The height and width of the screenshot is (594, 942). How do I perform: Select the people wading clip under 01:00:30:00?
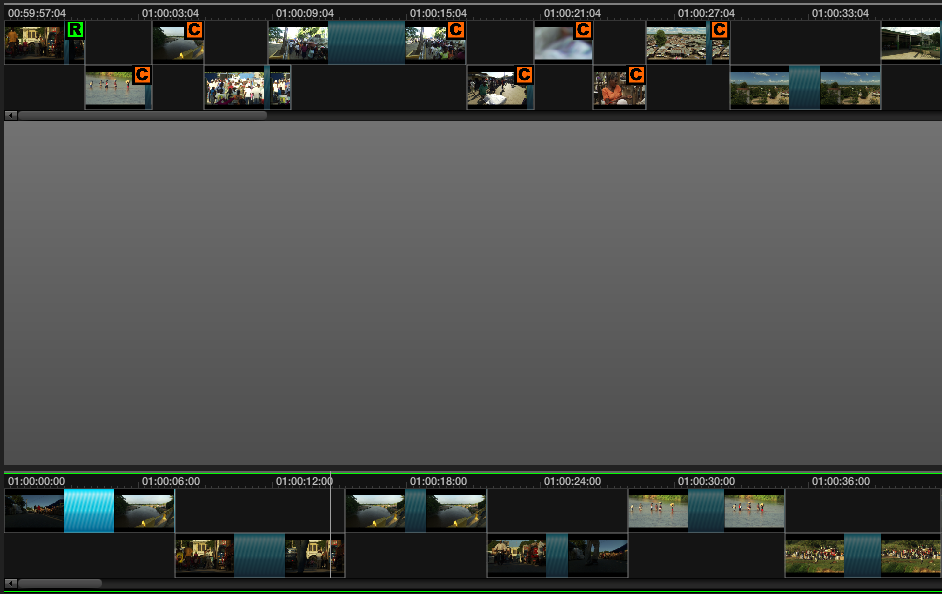[x=657, y=510]
